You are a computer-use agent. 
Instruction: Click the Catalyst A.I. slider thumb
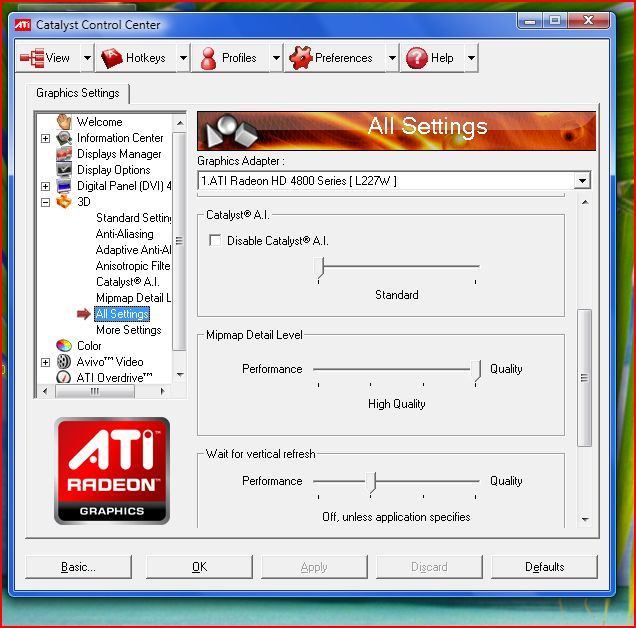click(320, 268)
